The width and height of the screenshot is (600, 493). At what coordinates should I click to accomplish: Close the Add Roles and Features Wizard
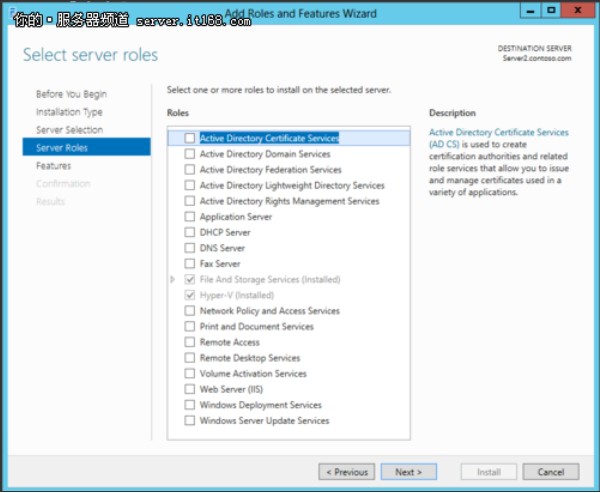point(578,11)
